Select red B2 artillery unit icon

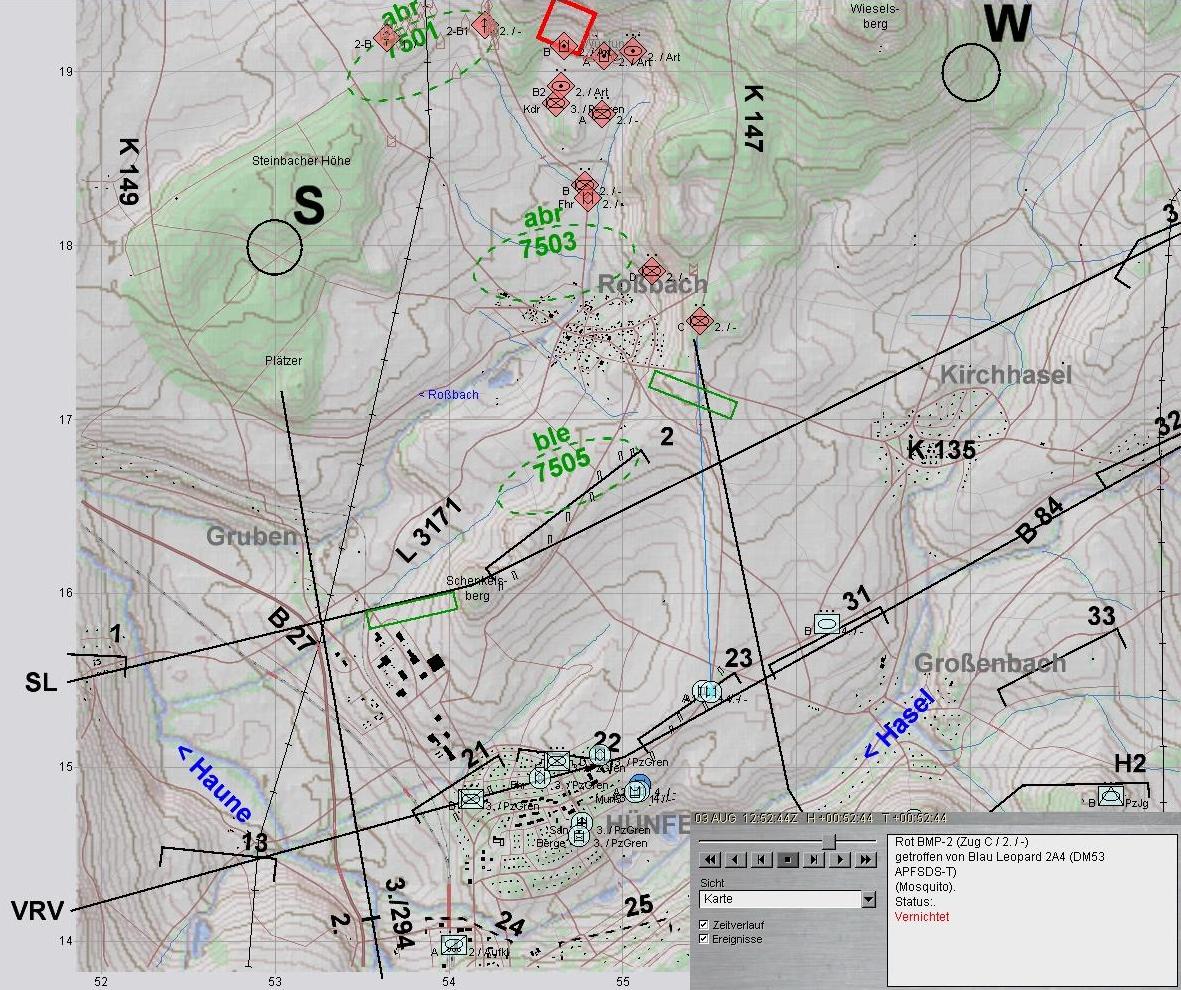561,87
